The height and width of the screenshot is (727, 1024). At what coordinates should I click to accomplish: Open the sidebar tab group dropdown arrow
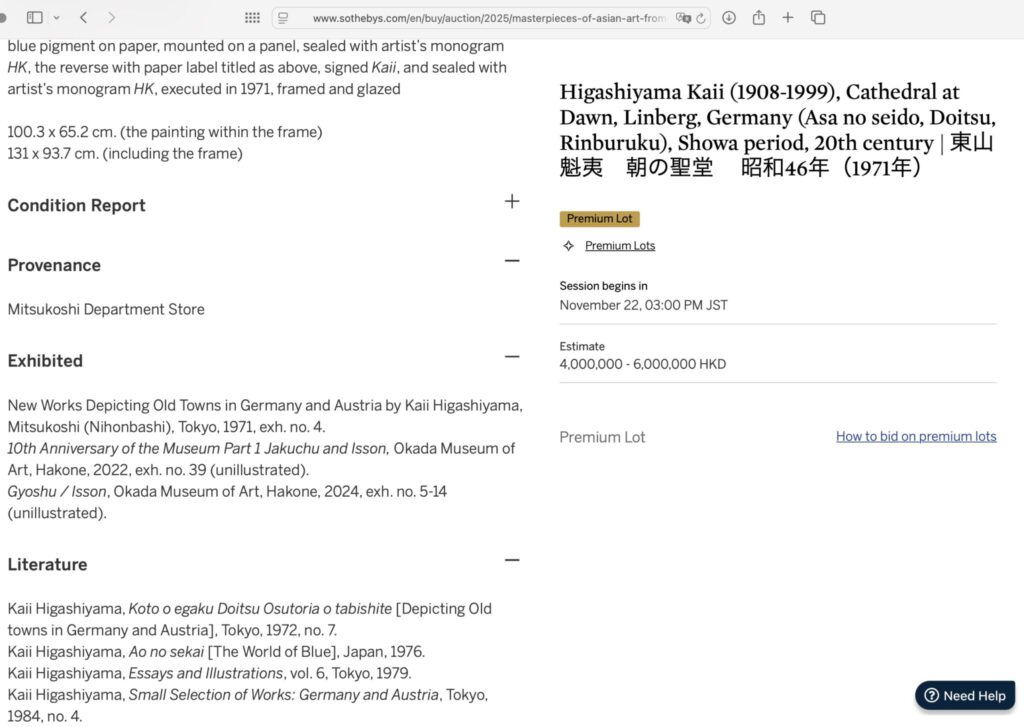(x=56, y=17)
